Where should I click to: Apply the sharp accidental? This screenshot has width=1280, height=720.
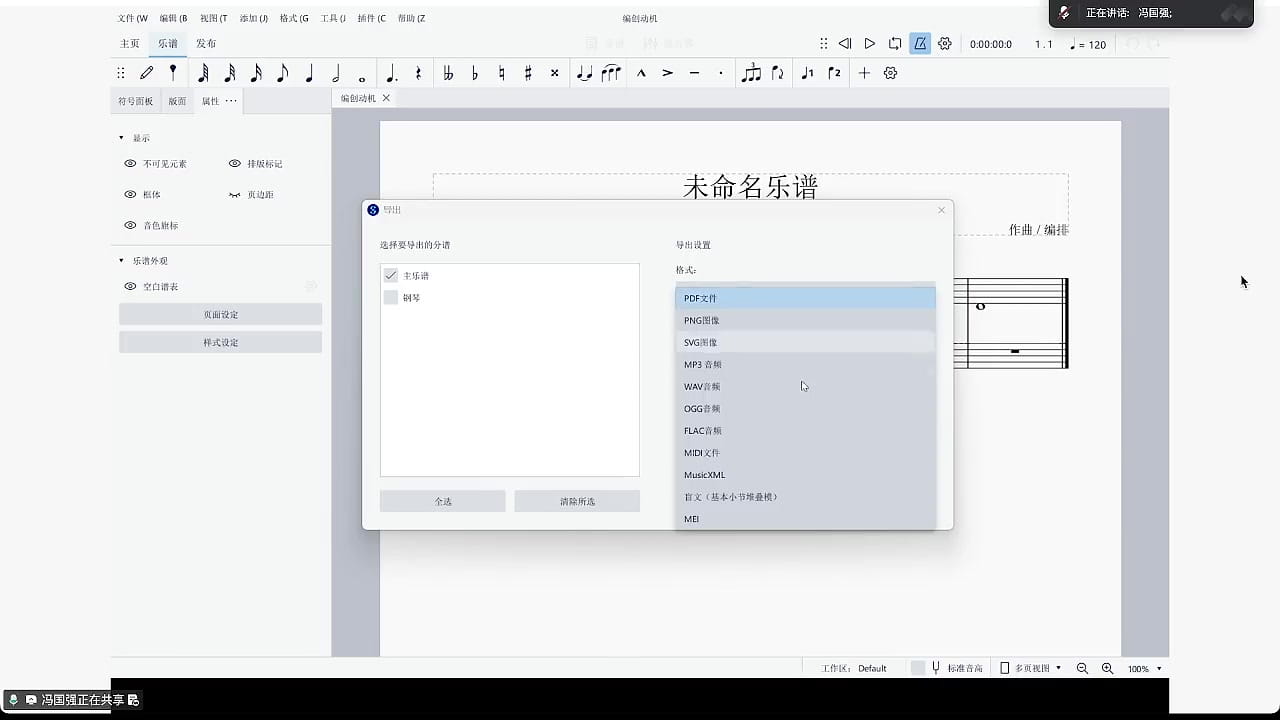(528, 73)
